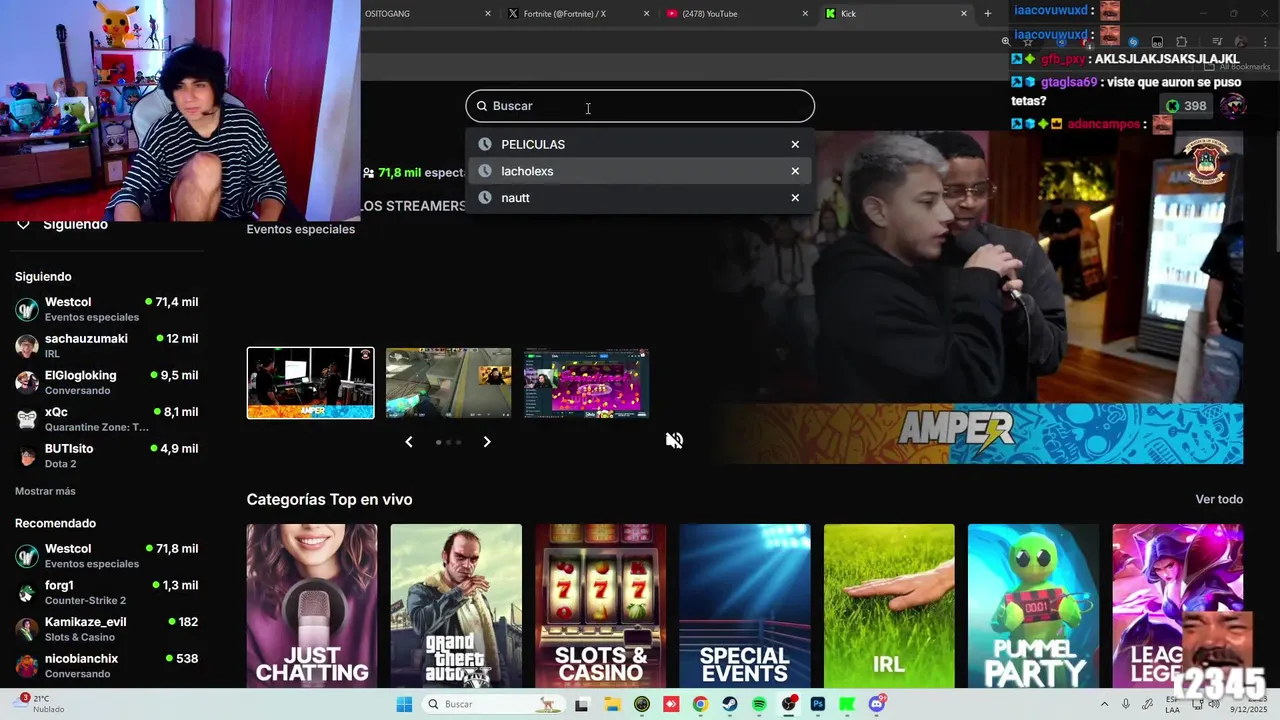Go to the next featured stream
Screen dimensions: 1280x720
pos(487,441)
